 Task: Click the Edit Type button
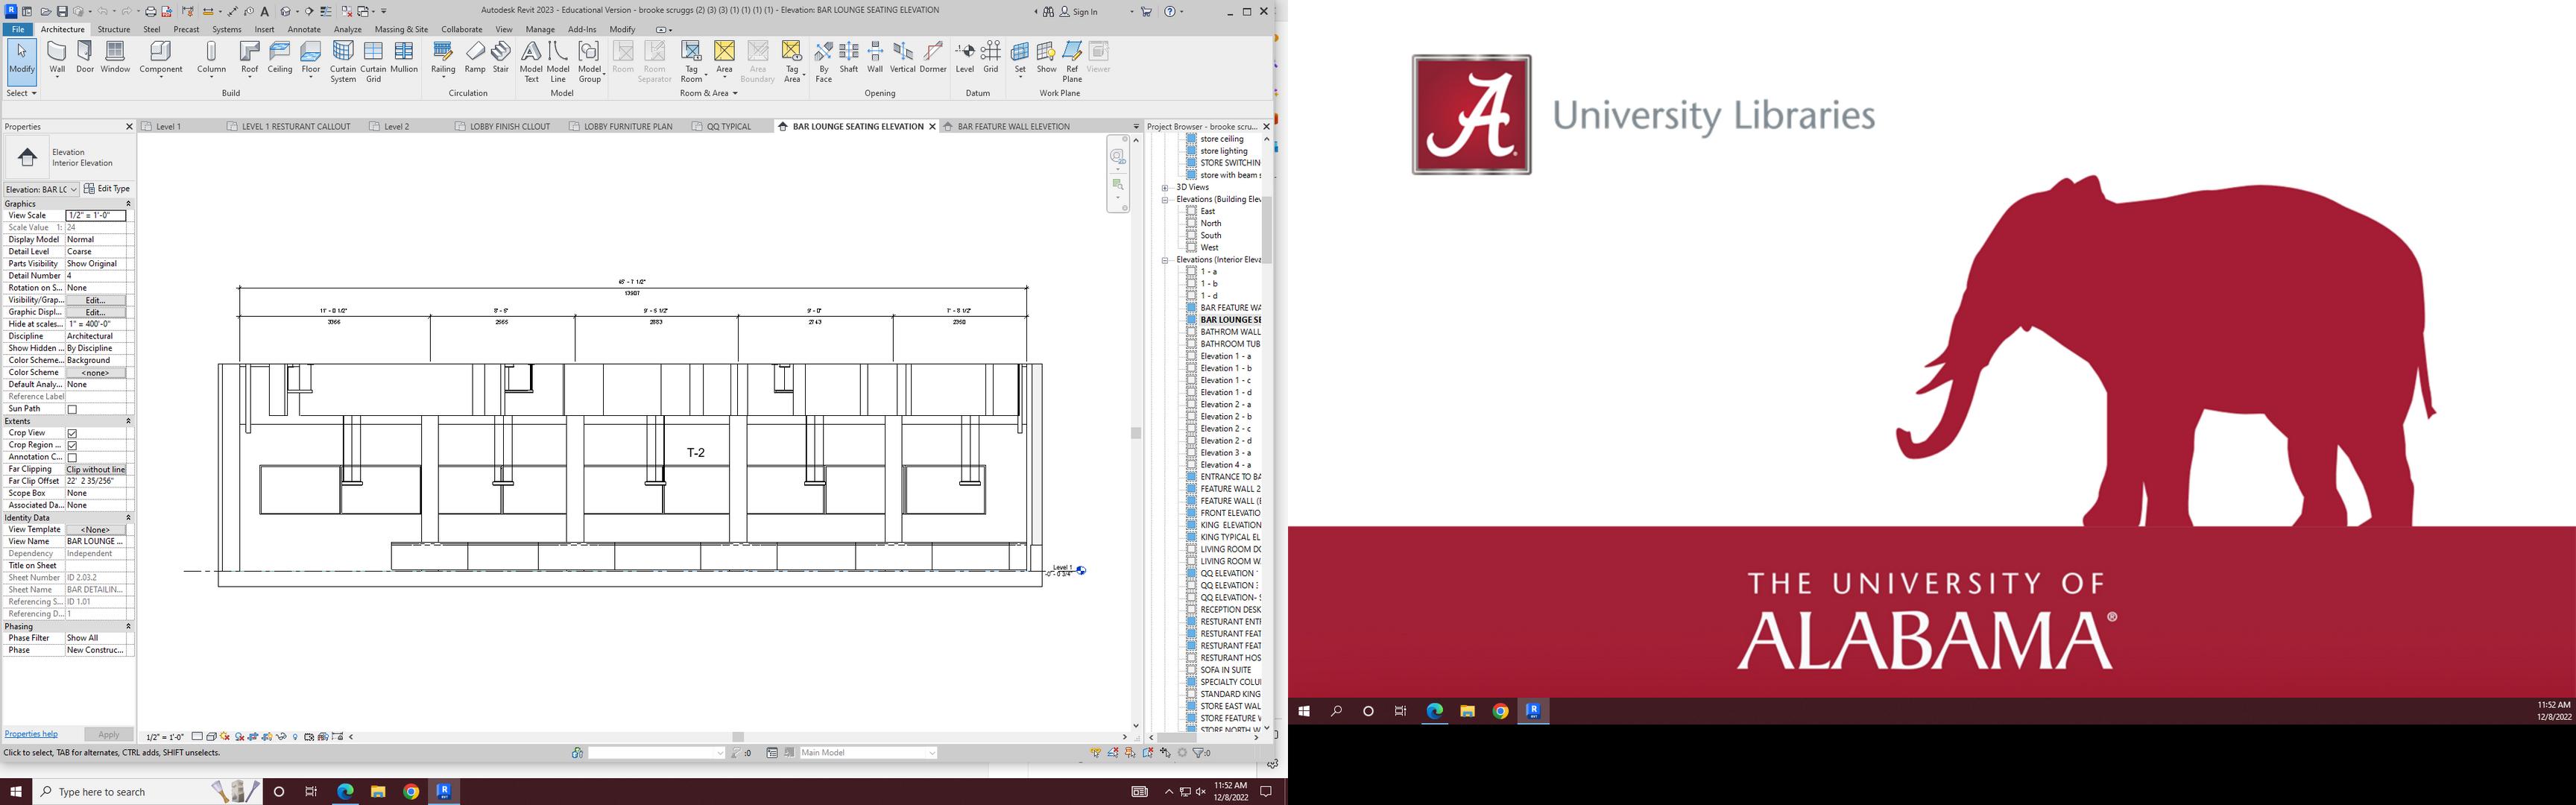tap(107, 189)
